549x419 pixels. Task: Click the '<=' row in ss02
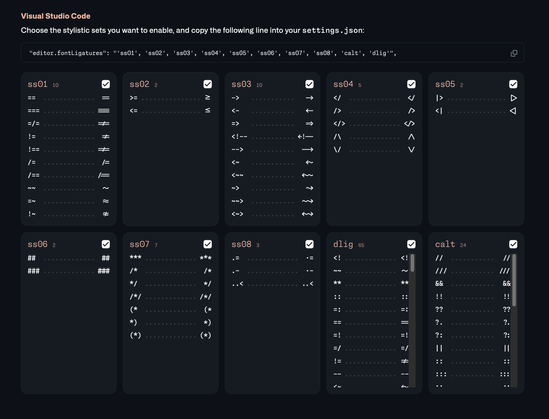click(x=171, y=111)
